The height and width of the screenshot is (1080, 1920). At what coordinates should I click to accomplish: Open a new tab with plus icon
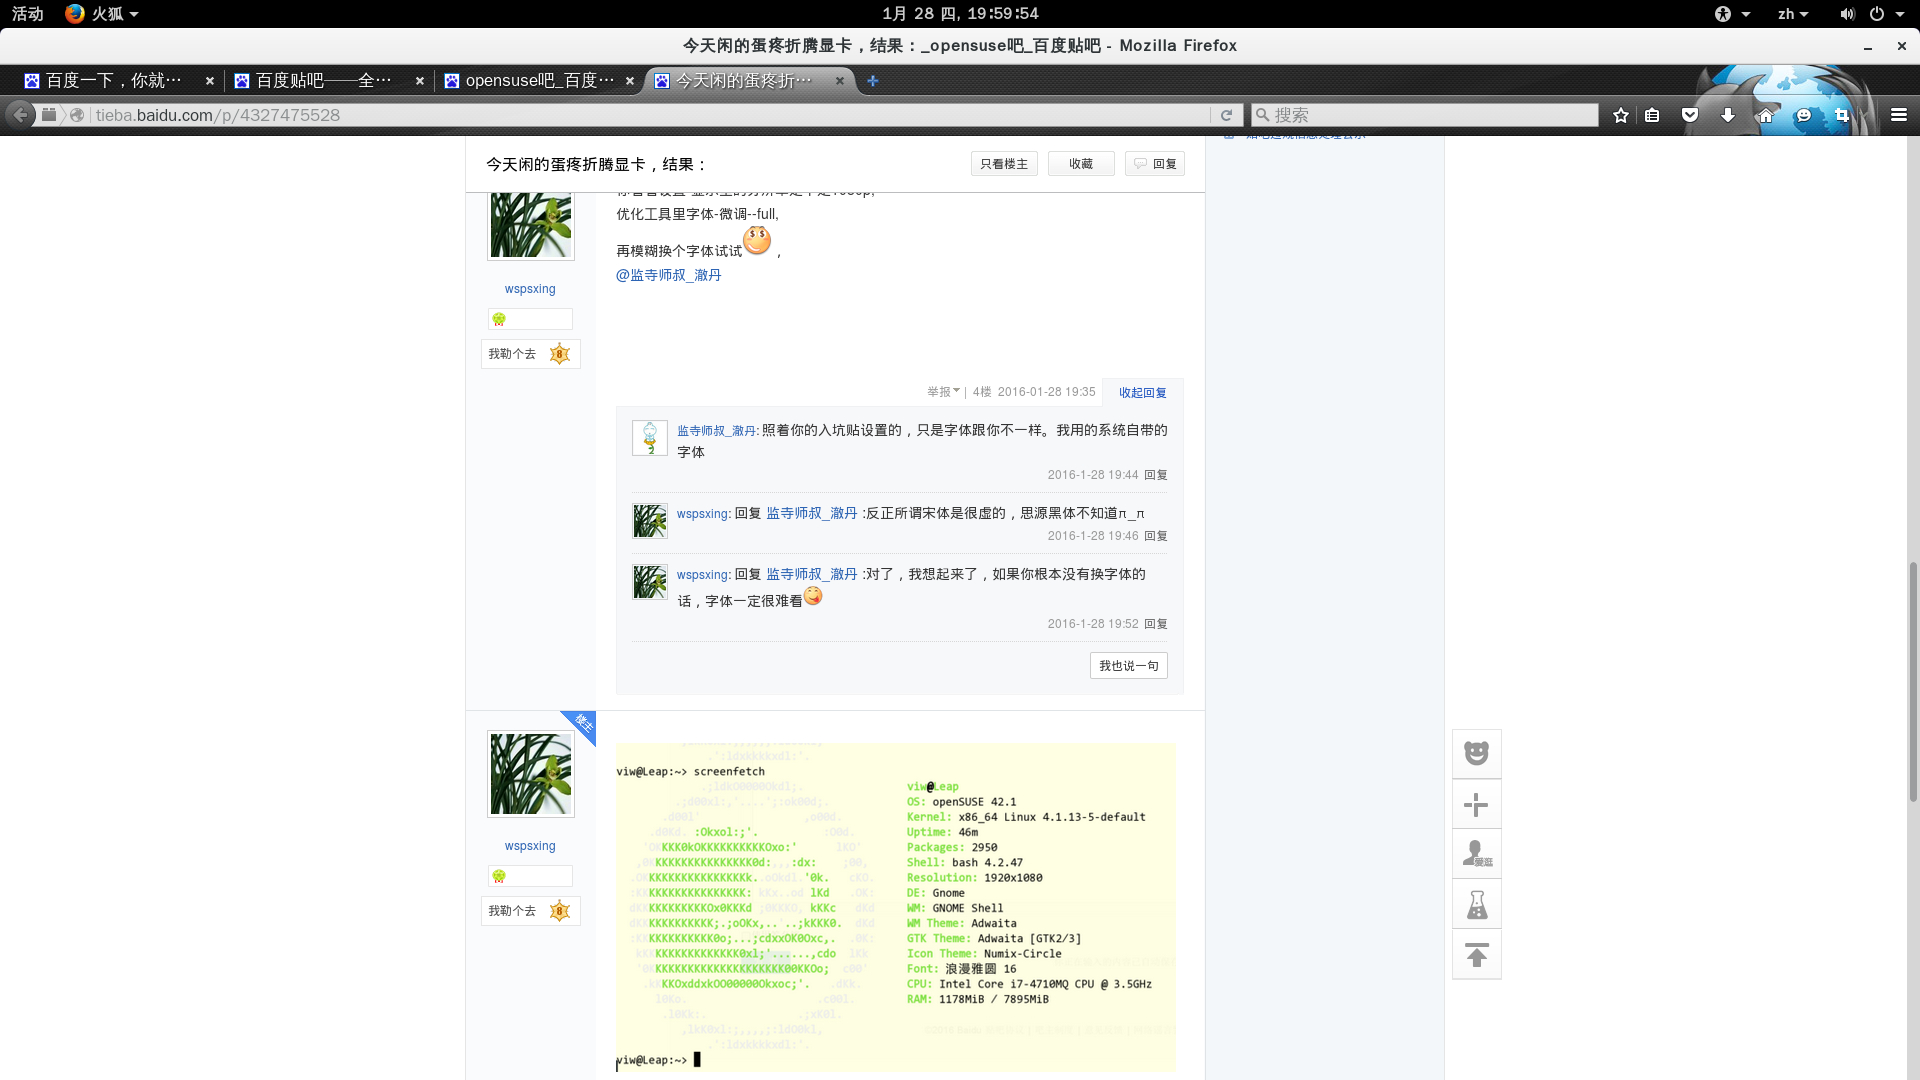873,81
